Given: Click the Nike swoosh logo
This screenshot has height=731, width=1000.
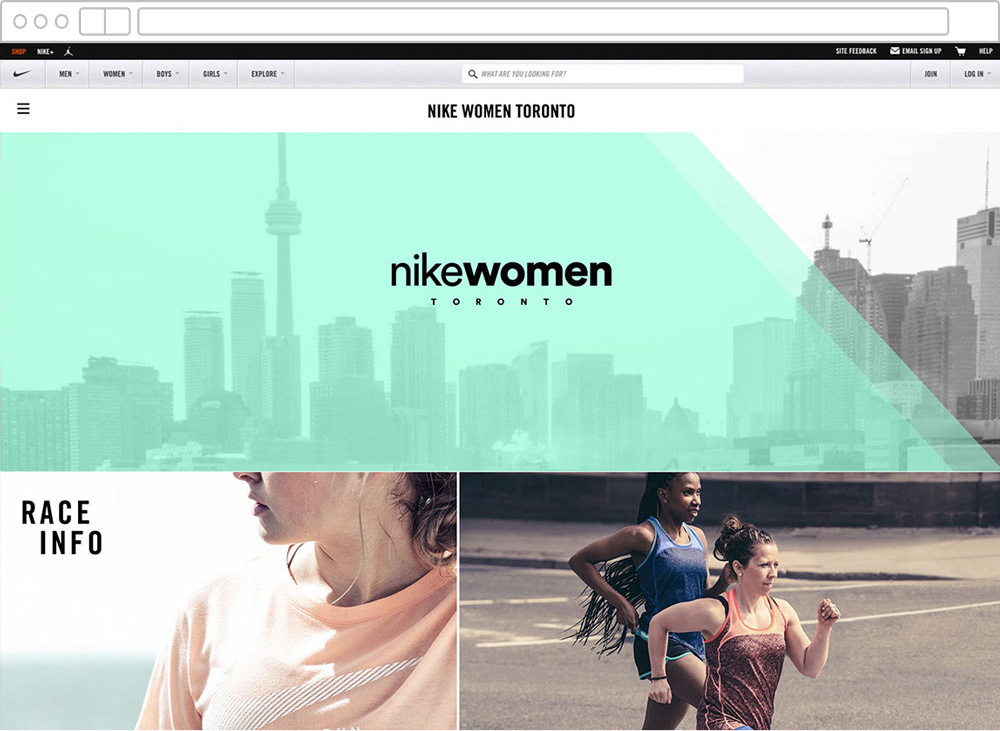Looking at the screenshot, I should click(x=22, y=74).
